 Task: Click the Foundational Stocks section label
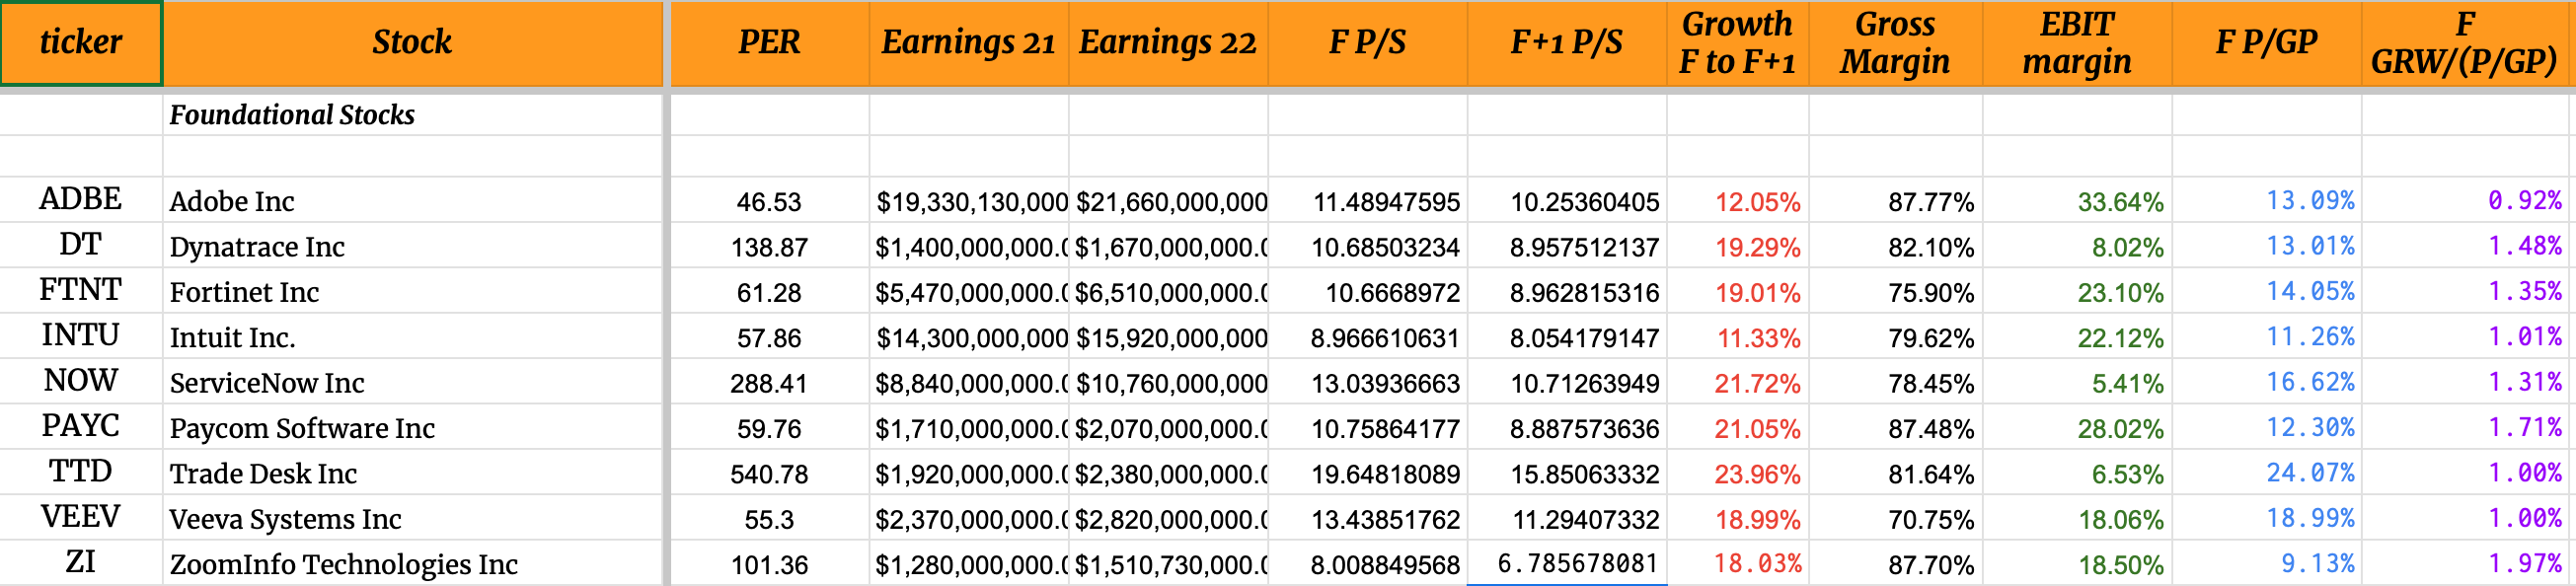point(292,115)
